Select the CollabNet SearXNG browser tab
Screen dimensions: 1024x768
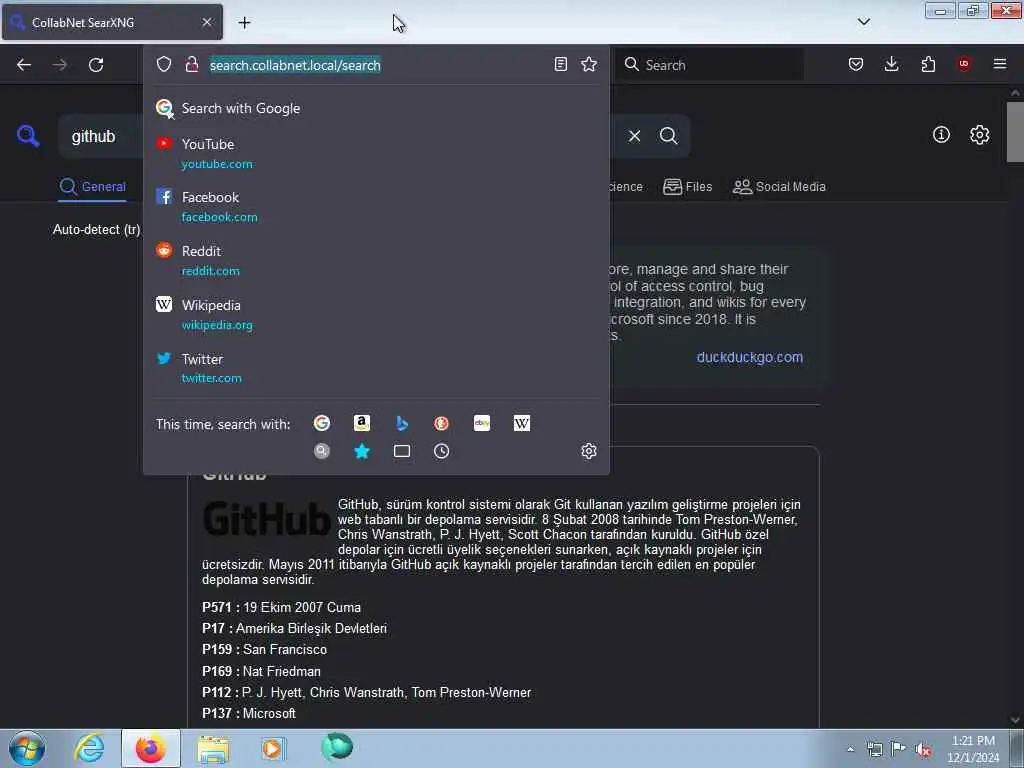pyautogui.click(x=112, y=22)
